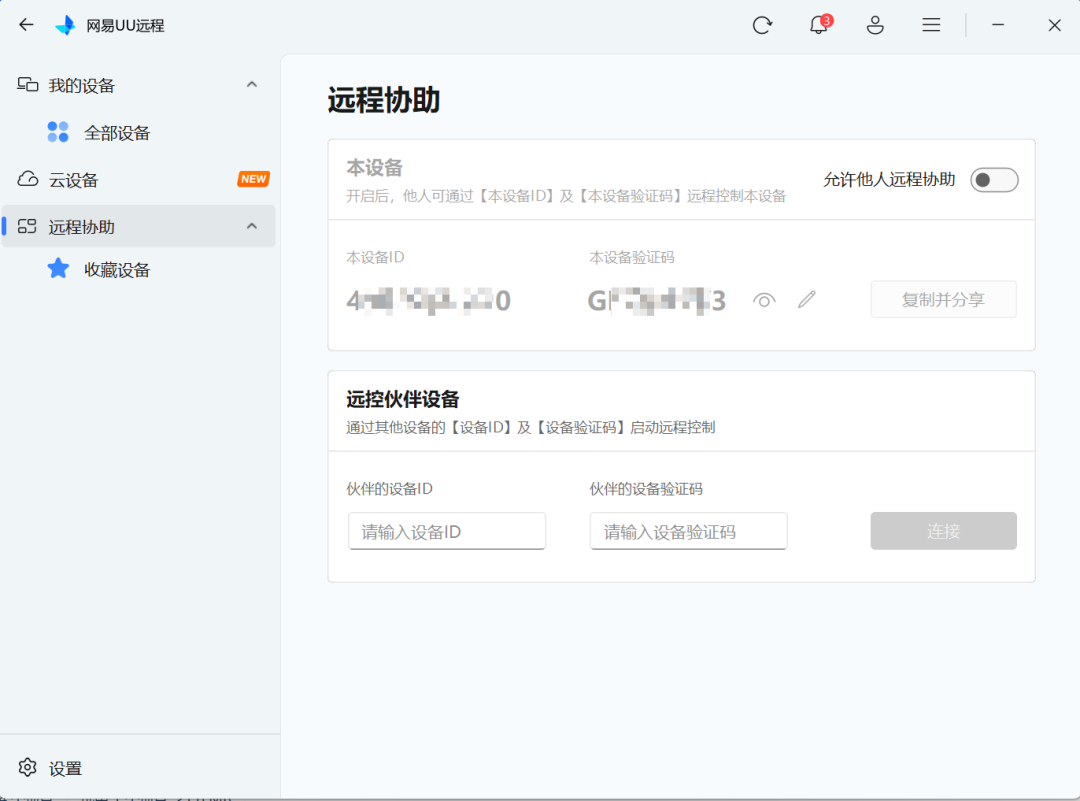Click the 允许他人远程协助 label
The width and height of the screenshot is (1080, 801).
[889, 180]
